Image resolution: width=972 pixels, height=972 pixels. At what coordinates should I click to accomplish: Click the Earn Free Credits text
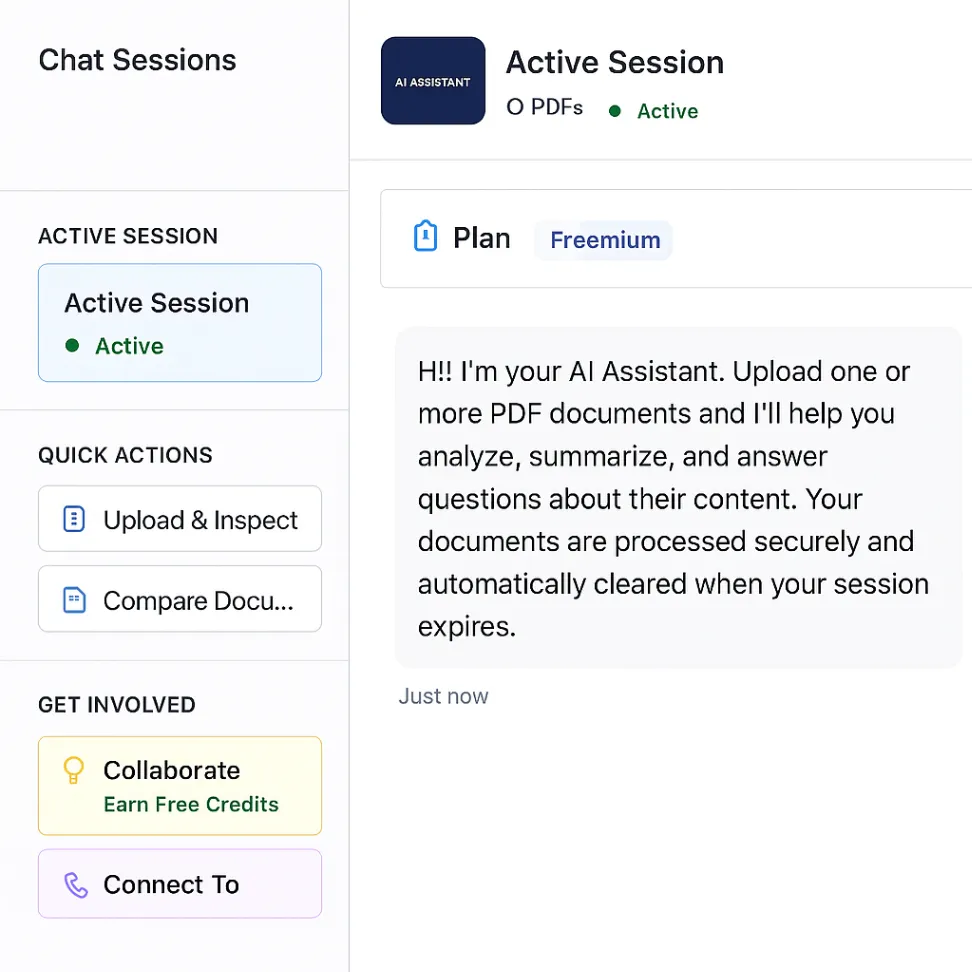point(191,805)
